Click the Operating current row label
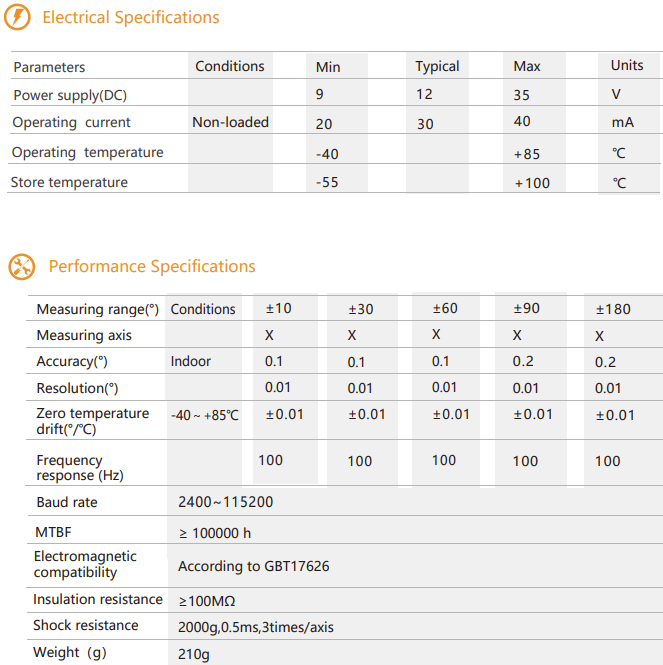663x665 pixels. (x=71, y=122)
